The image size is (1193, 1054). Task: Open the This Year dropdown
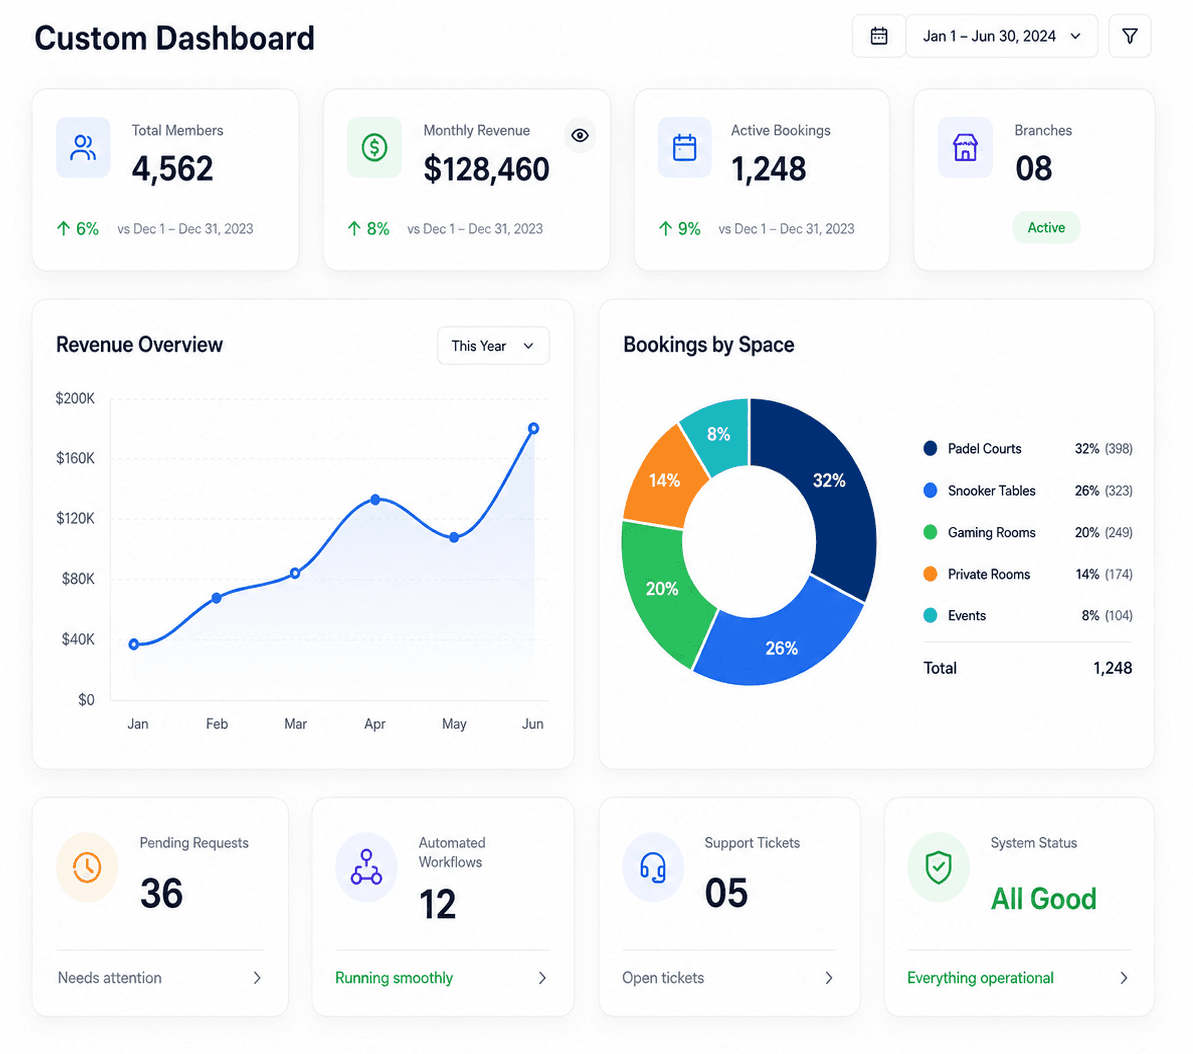(x=493, y=346)
